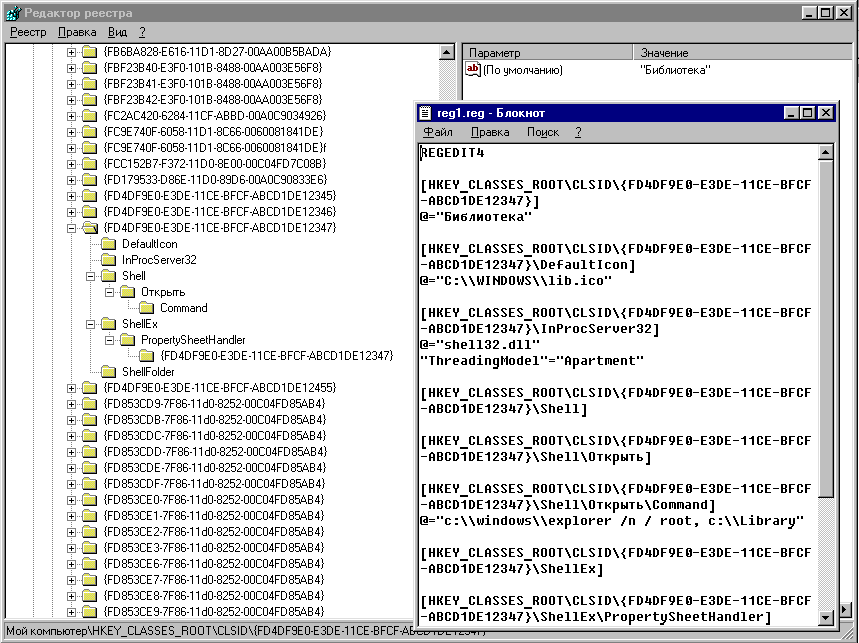
Task: Click folder icon of {FBF23B42-E3F0-101B-8488-00AA003E56F8}
Action: point(89,100)
